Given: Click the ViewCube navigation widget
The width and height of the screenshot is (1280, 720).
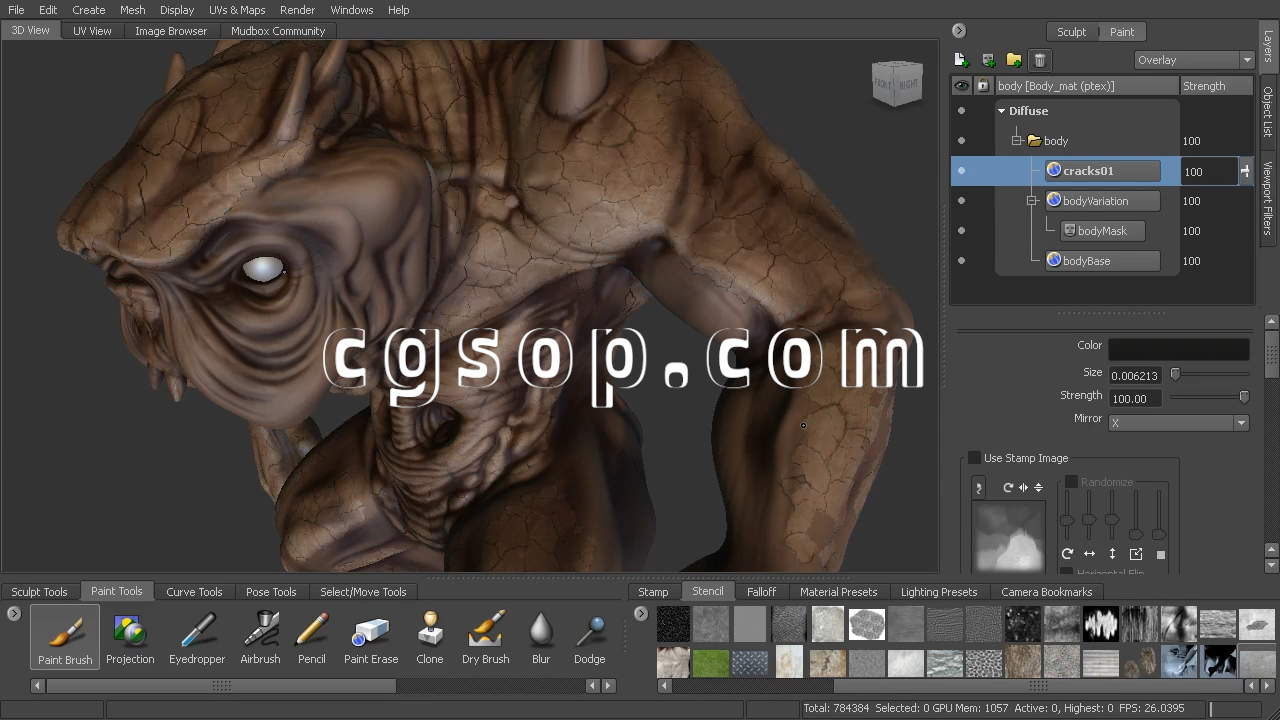Looking at the screenshot, I should [896, 83].
